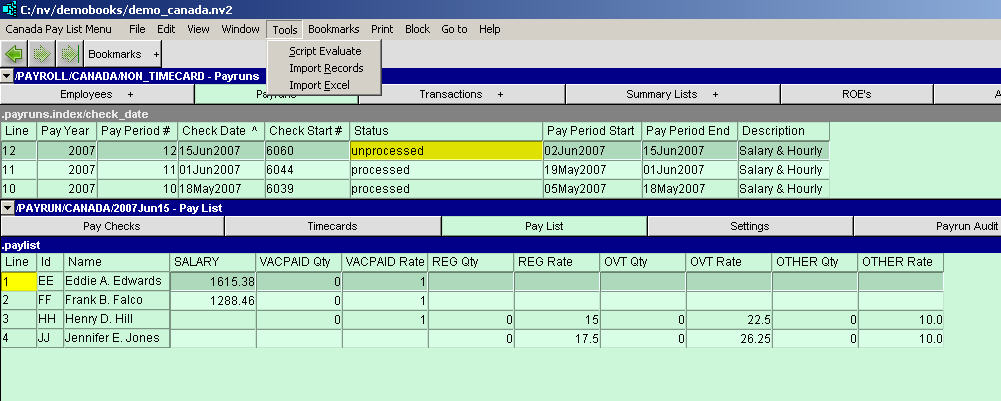Select the yellow unprocessed status cell
Image resolution: width=1001 pixels, height=401 pixels.
pos(445,151)
